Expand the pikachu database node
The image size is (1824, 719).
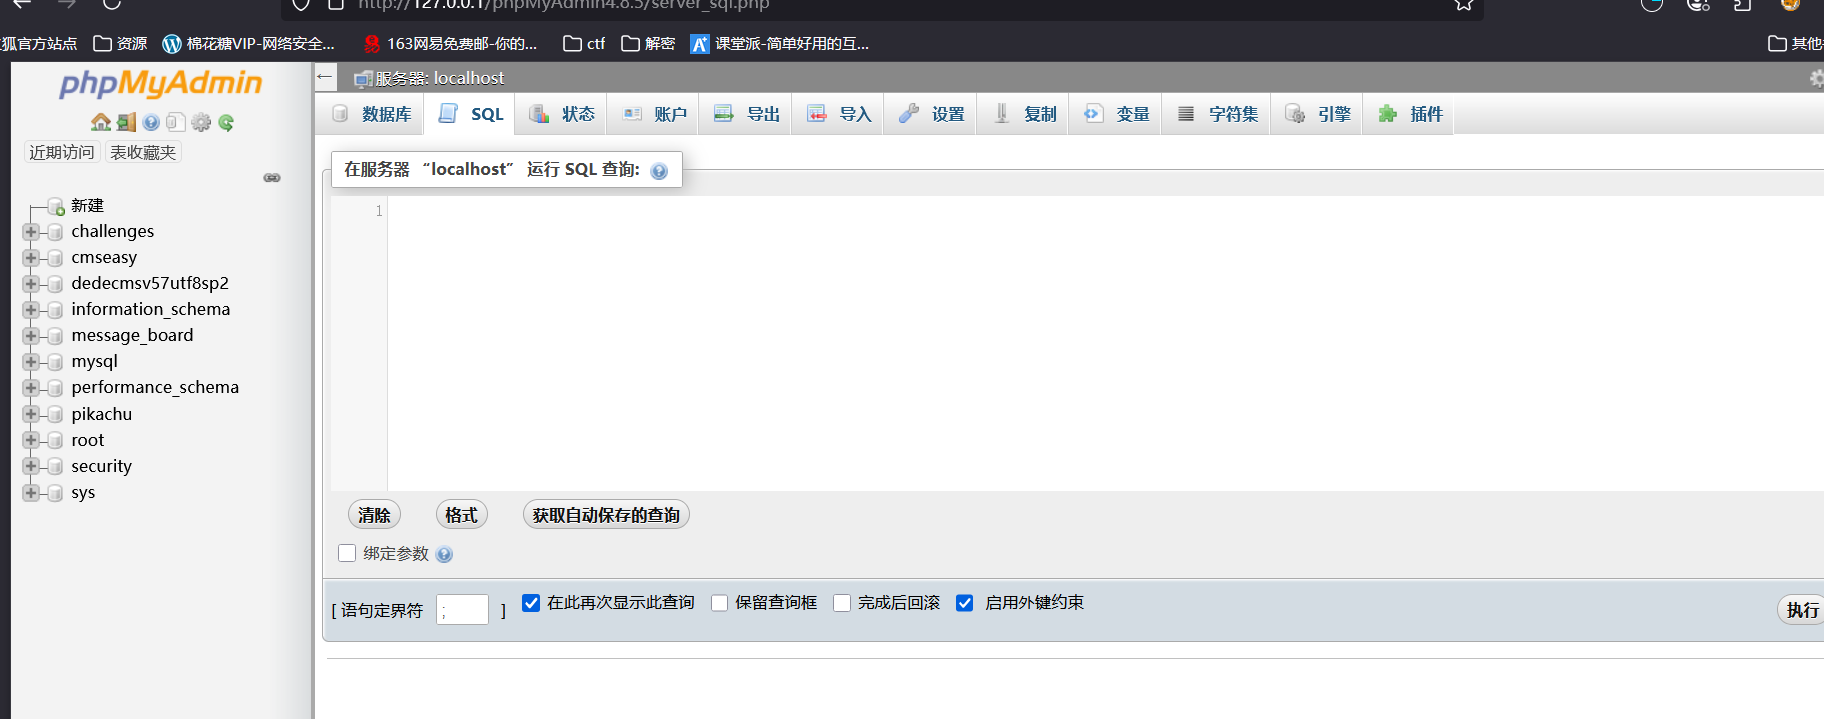coord(31,414)
